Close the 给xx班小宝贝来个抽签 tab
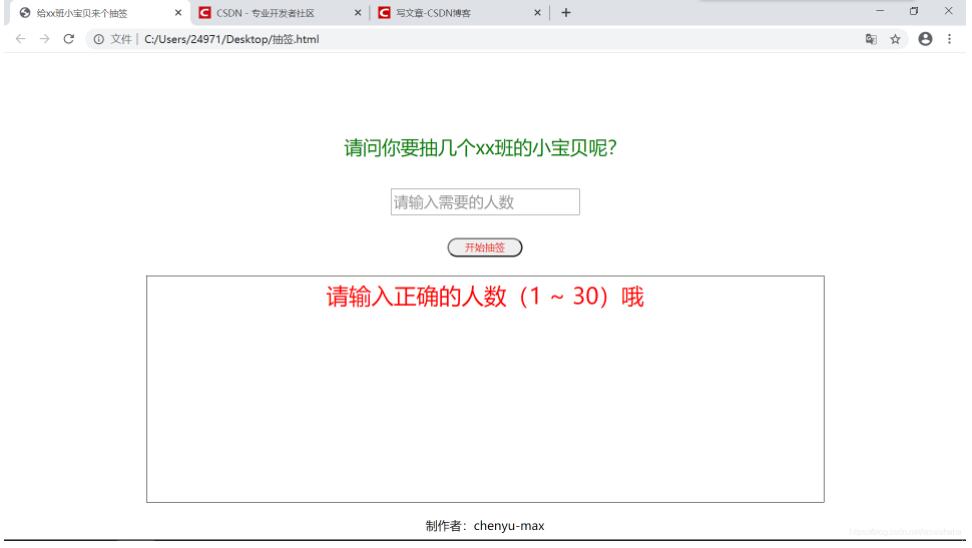Screen dimensions: 972x548 (x=178, y=12)
